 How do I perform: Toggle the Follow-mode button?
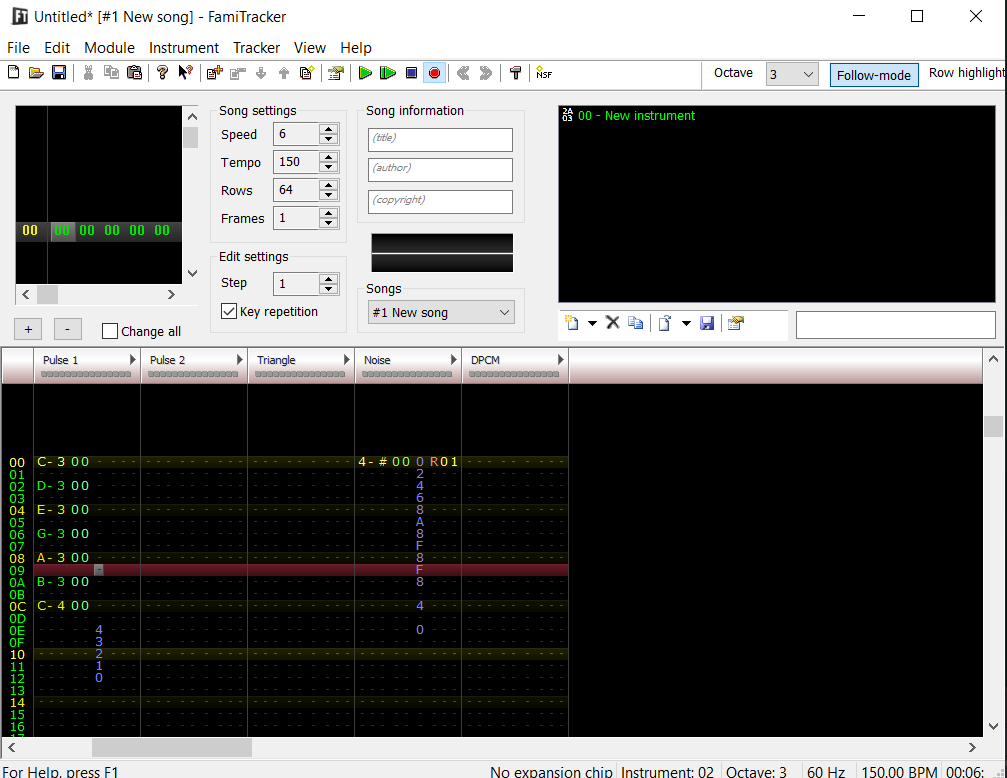point(873,75)
